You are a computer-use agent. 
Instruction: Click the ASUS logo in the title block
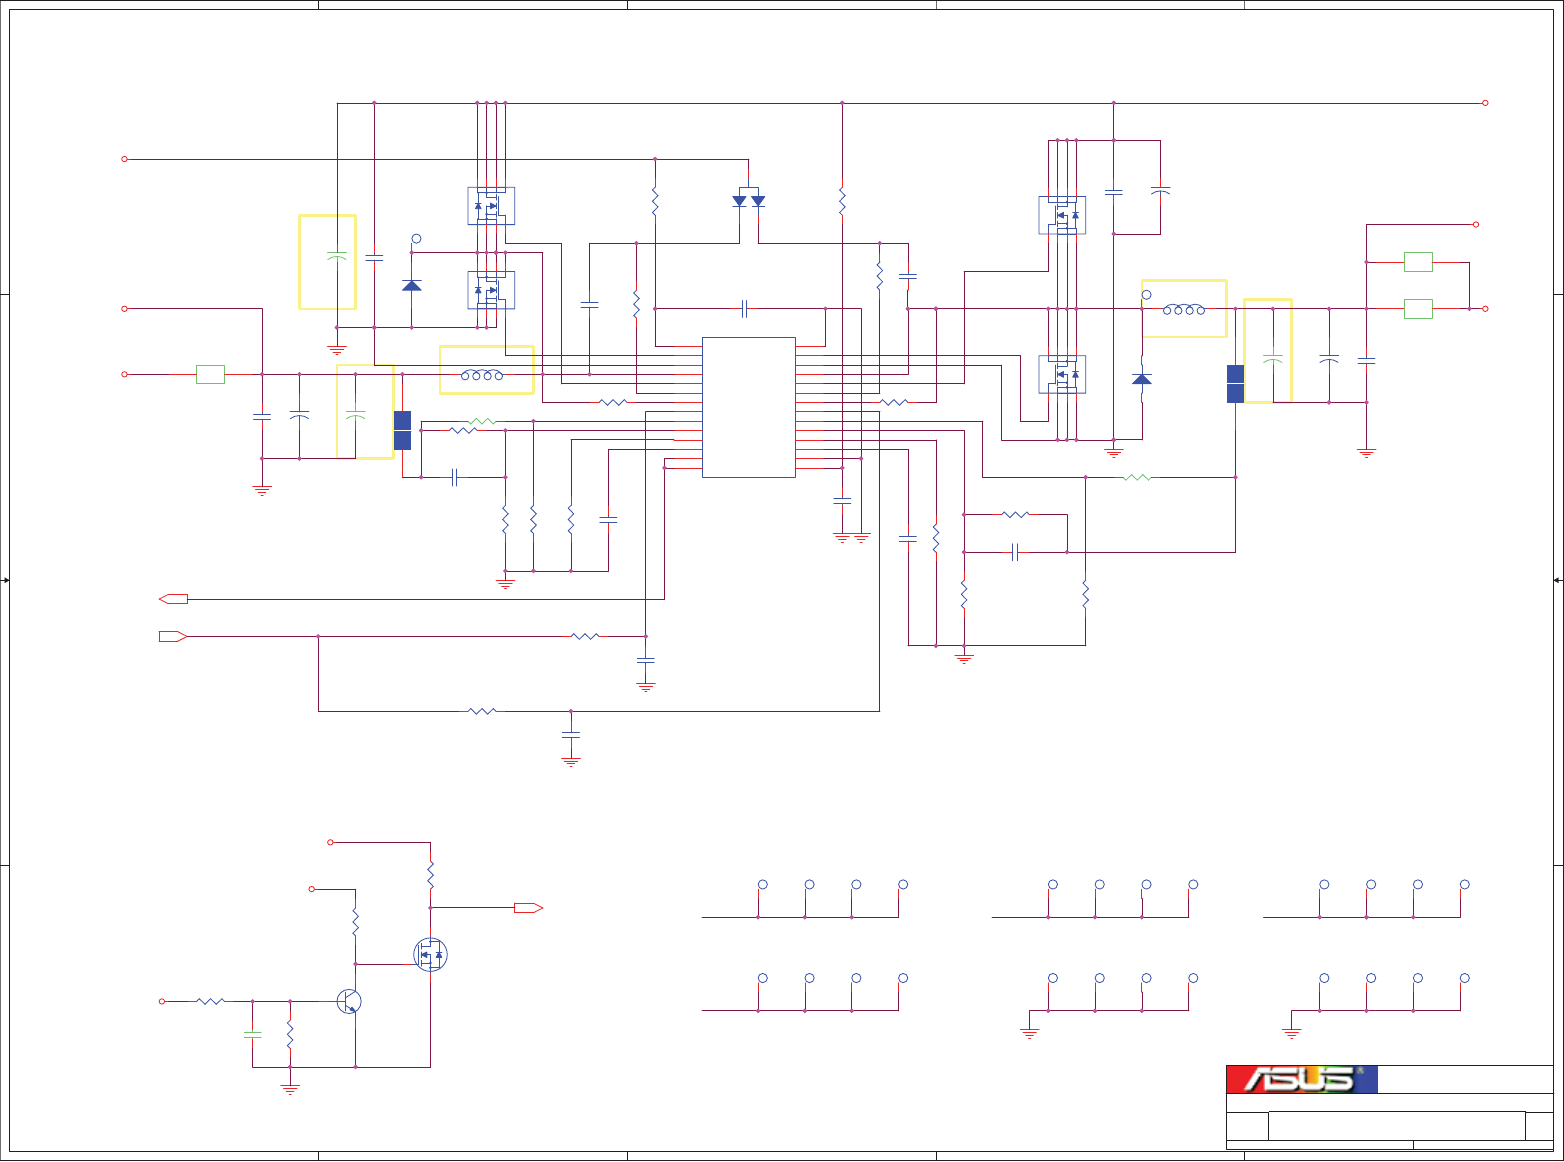click(x=1302, y=1079)
